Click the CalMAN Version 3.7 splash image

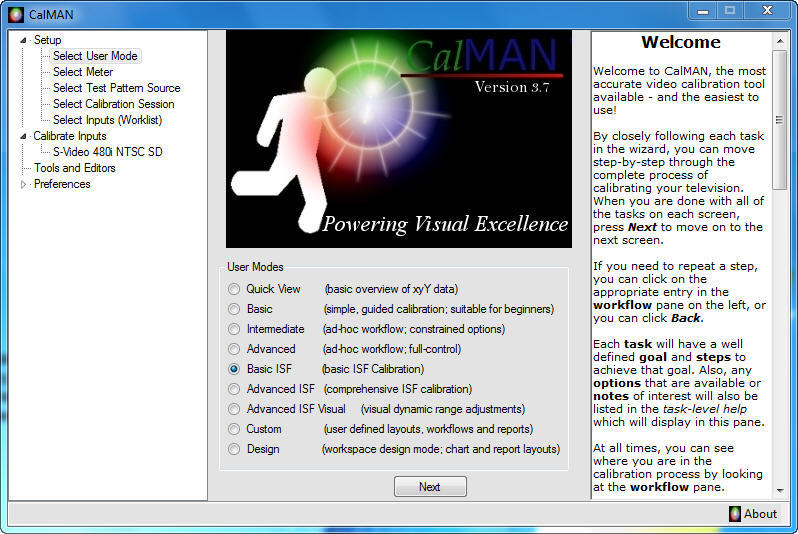pos(399,139)
